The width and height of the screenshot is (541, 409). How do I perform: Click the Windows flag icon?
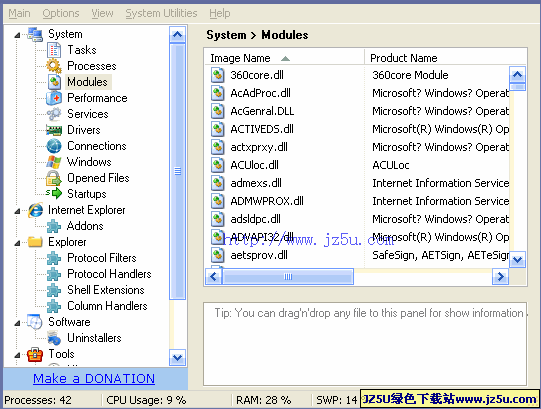pos(54,162)
